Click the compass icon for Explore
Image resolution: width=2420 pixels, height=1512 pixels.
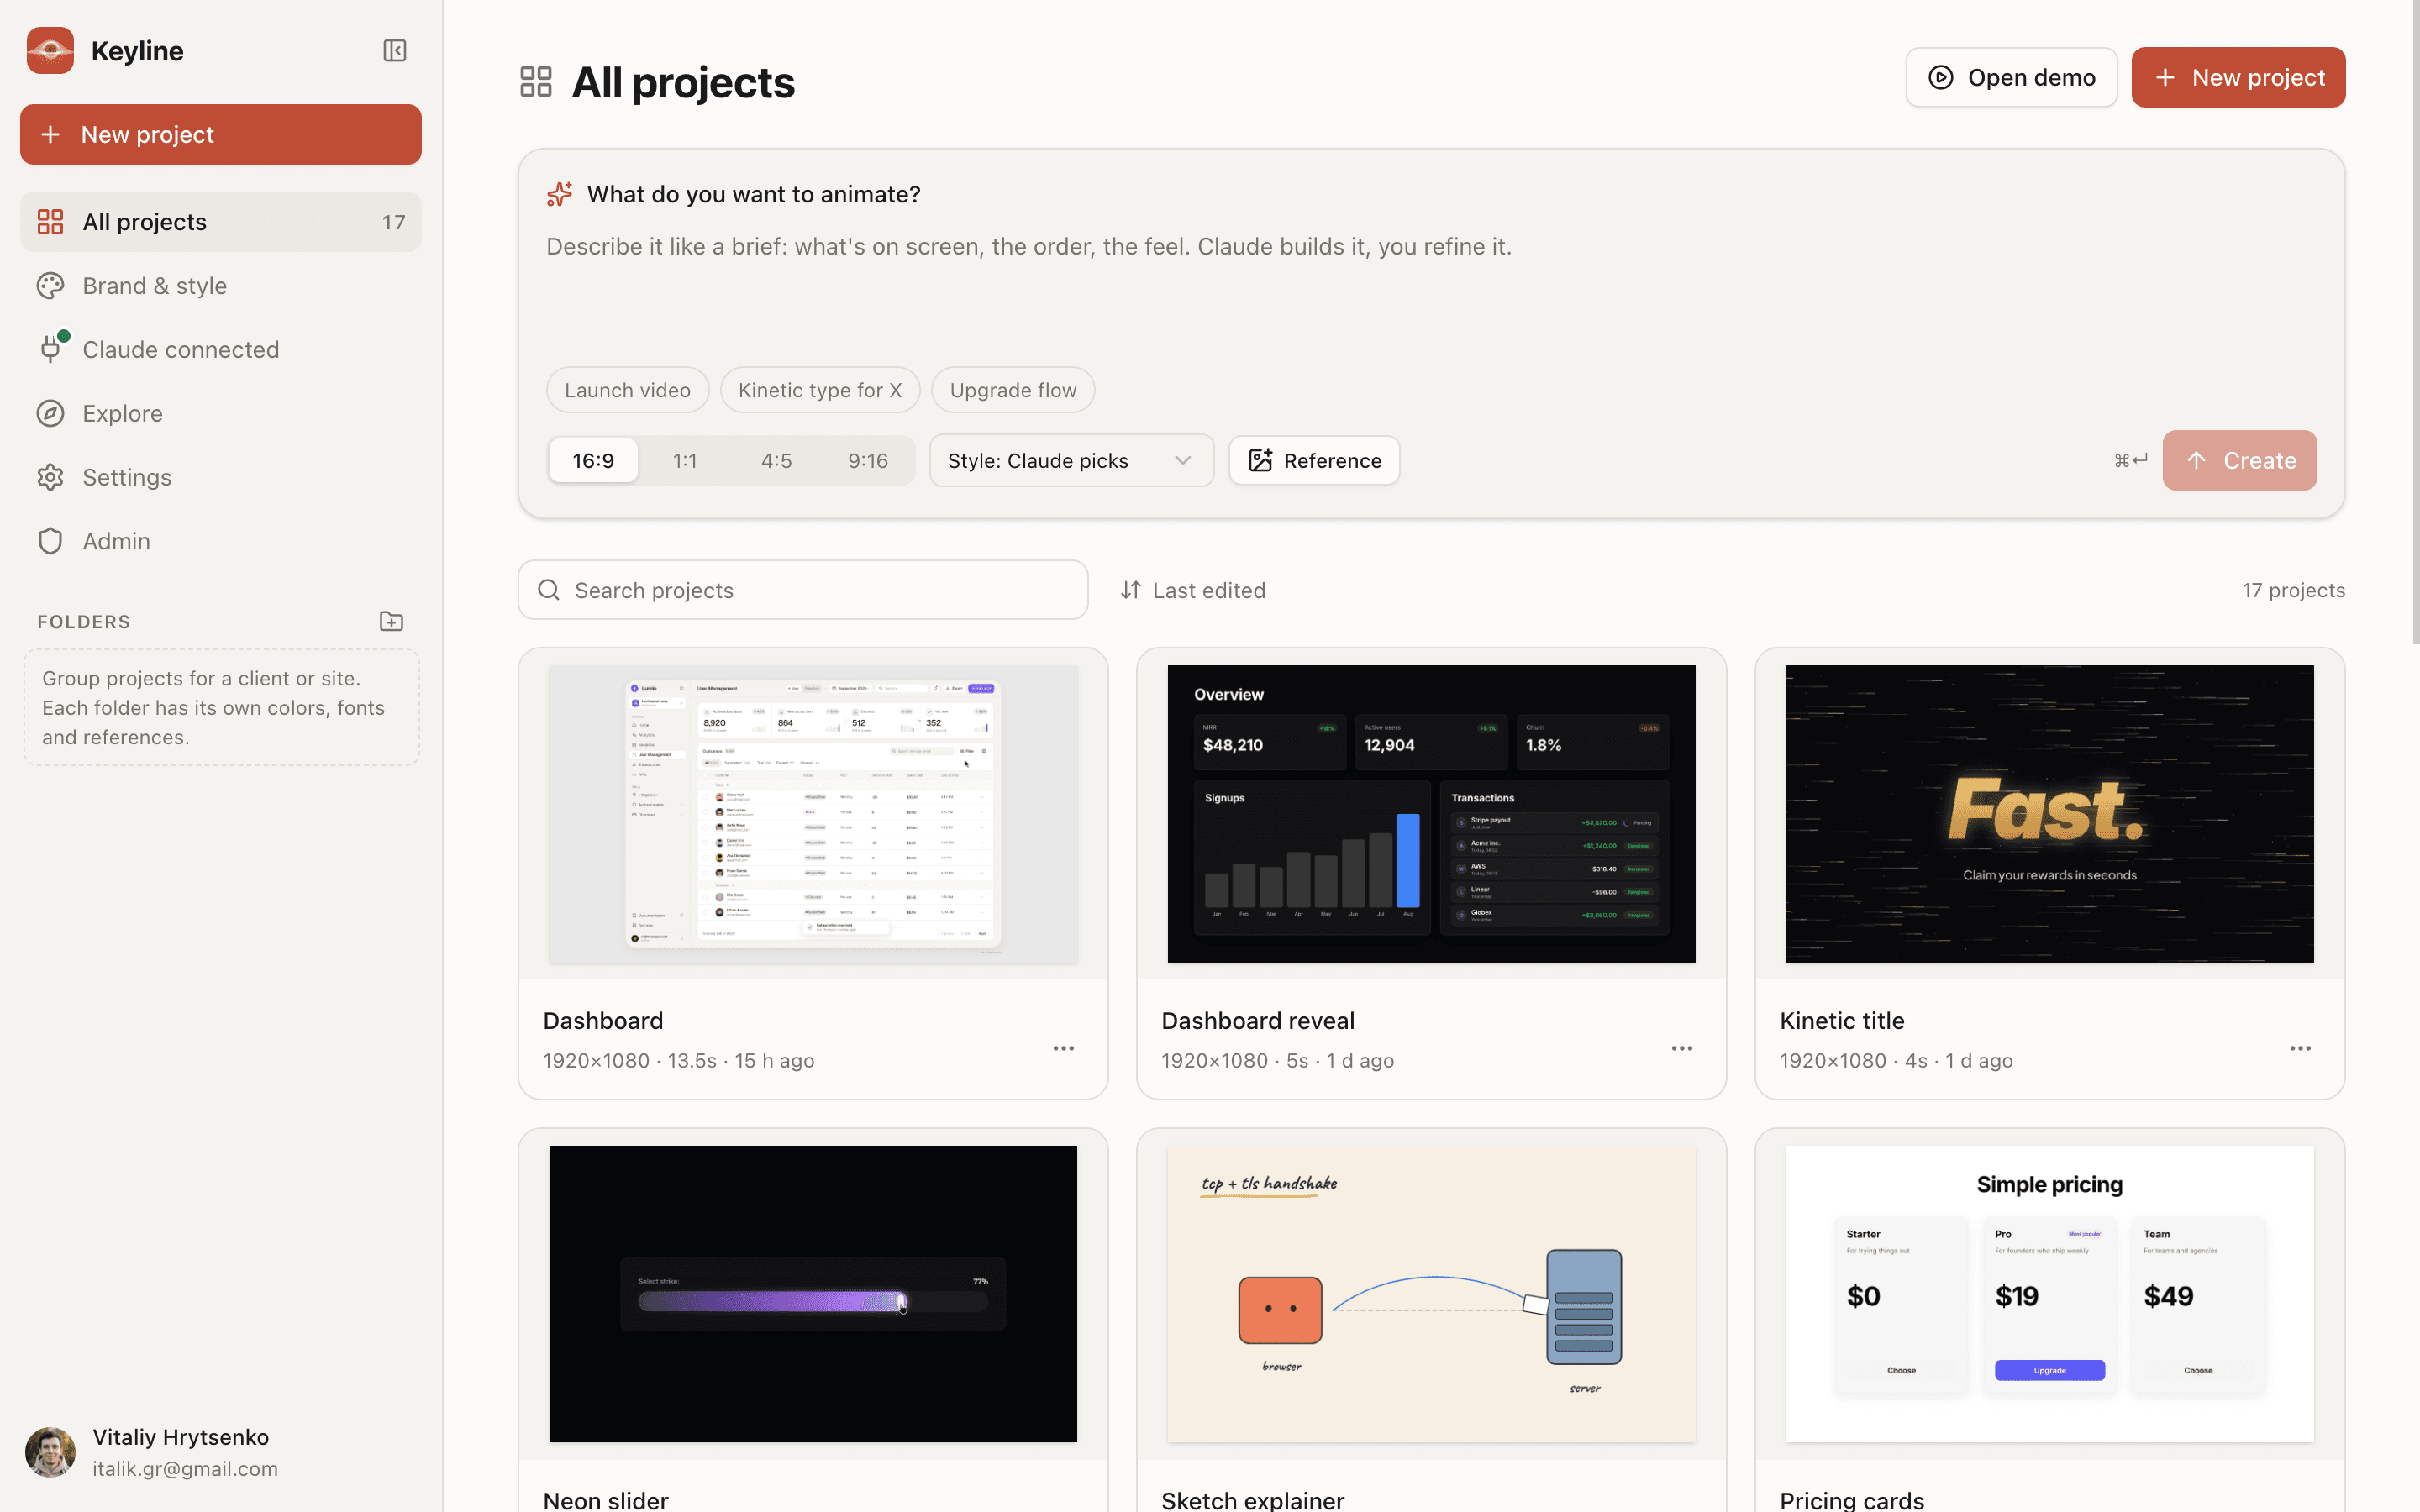(50, 413)
